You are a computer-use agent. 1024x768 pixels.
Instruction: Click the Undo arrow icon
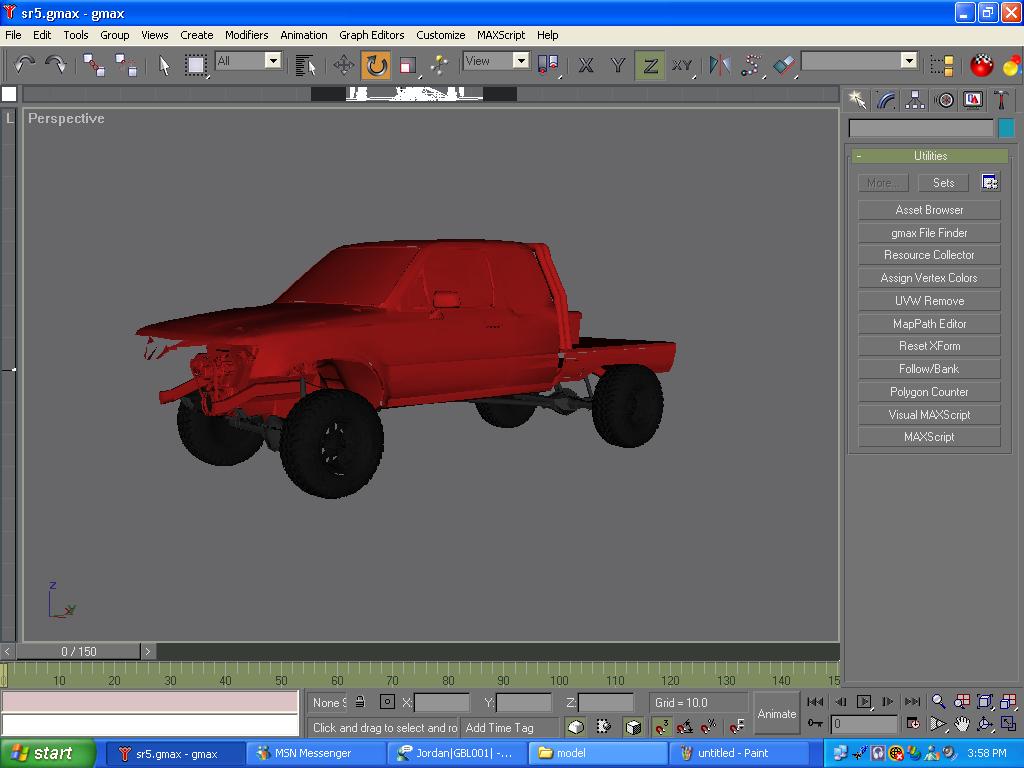pyautogui.click(x=24, y=65)
